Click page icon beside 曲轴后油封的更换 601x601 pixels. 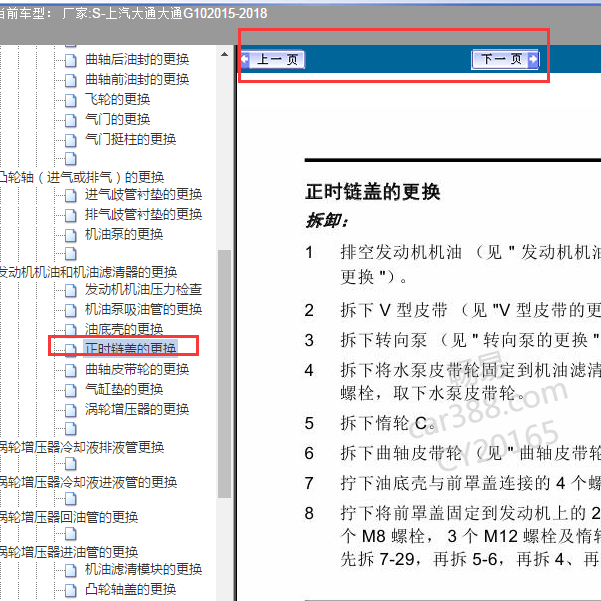coord(71,60)
